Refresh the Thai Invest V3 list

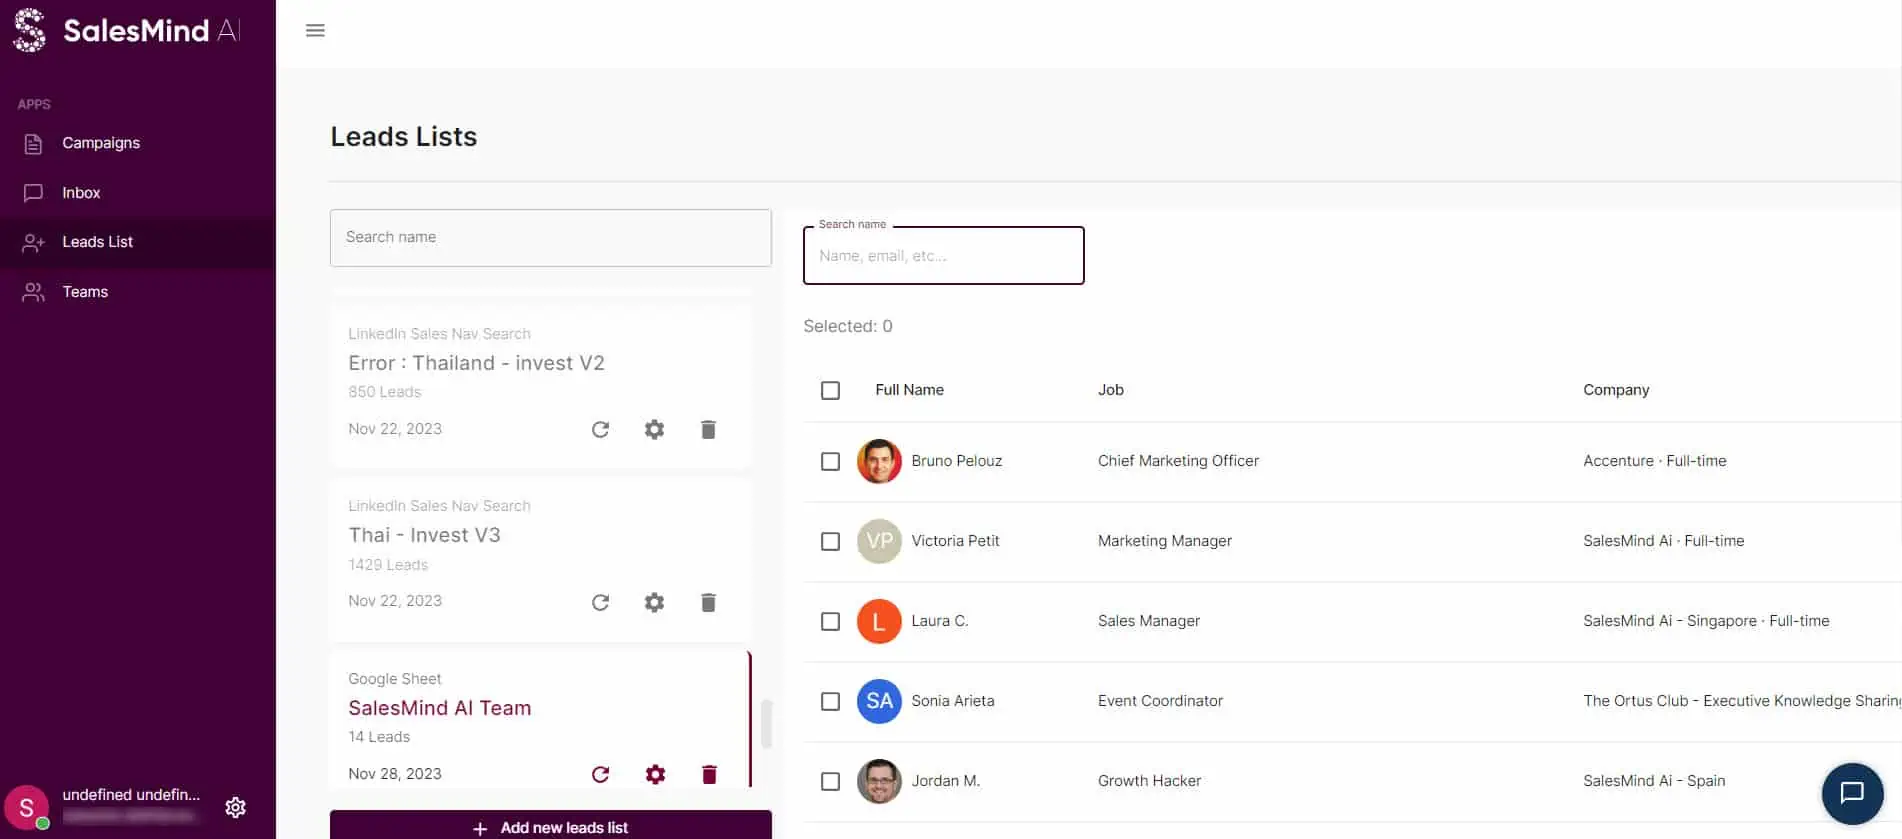click(600, 602)
